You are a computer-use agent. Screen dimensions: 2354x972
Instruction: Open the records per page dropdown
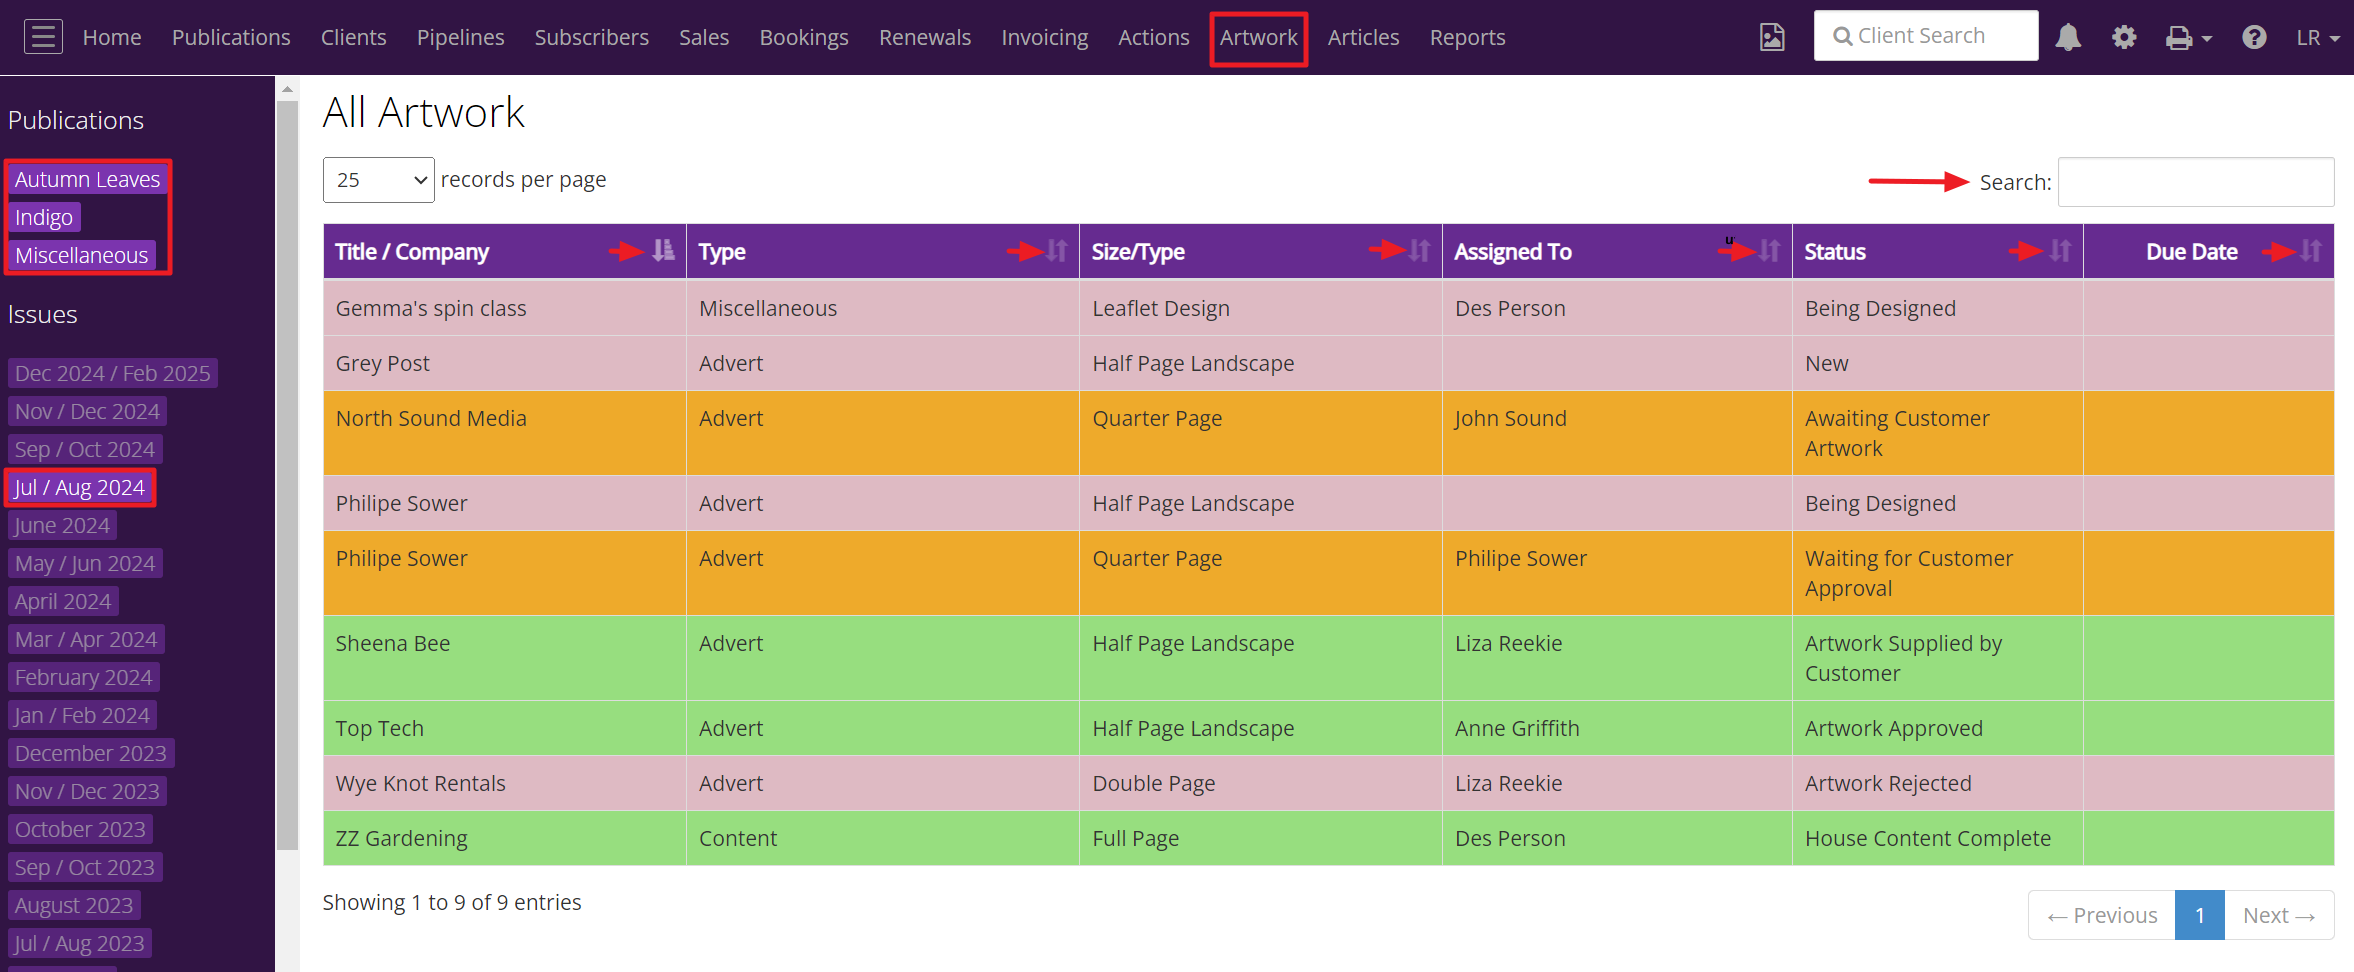[378, 180]
